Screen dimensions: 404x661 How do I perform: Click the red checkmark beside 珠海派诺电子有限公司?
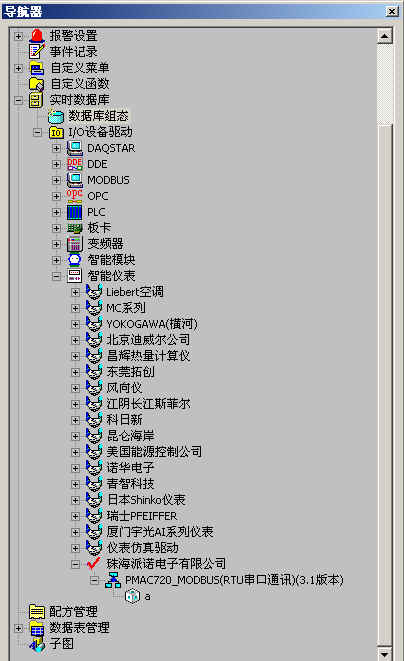(94, 564)
